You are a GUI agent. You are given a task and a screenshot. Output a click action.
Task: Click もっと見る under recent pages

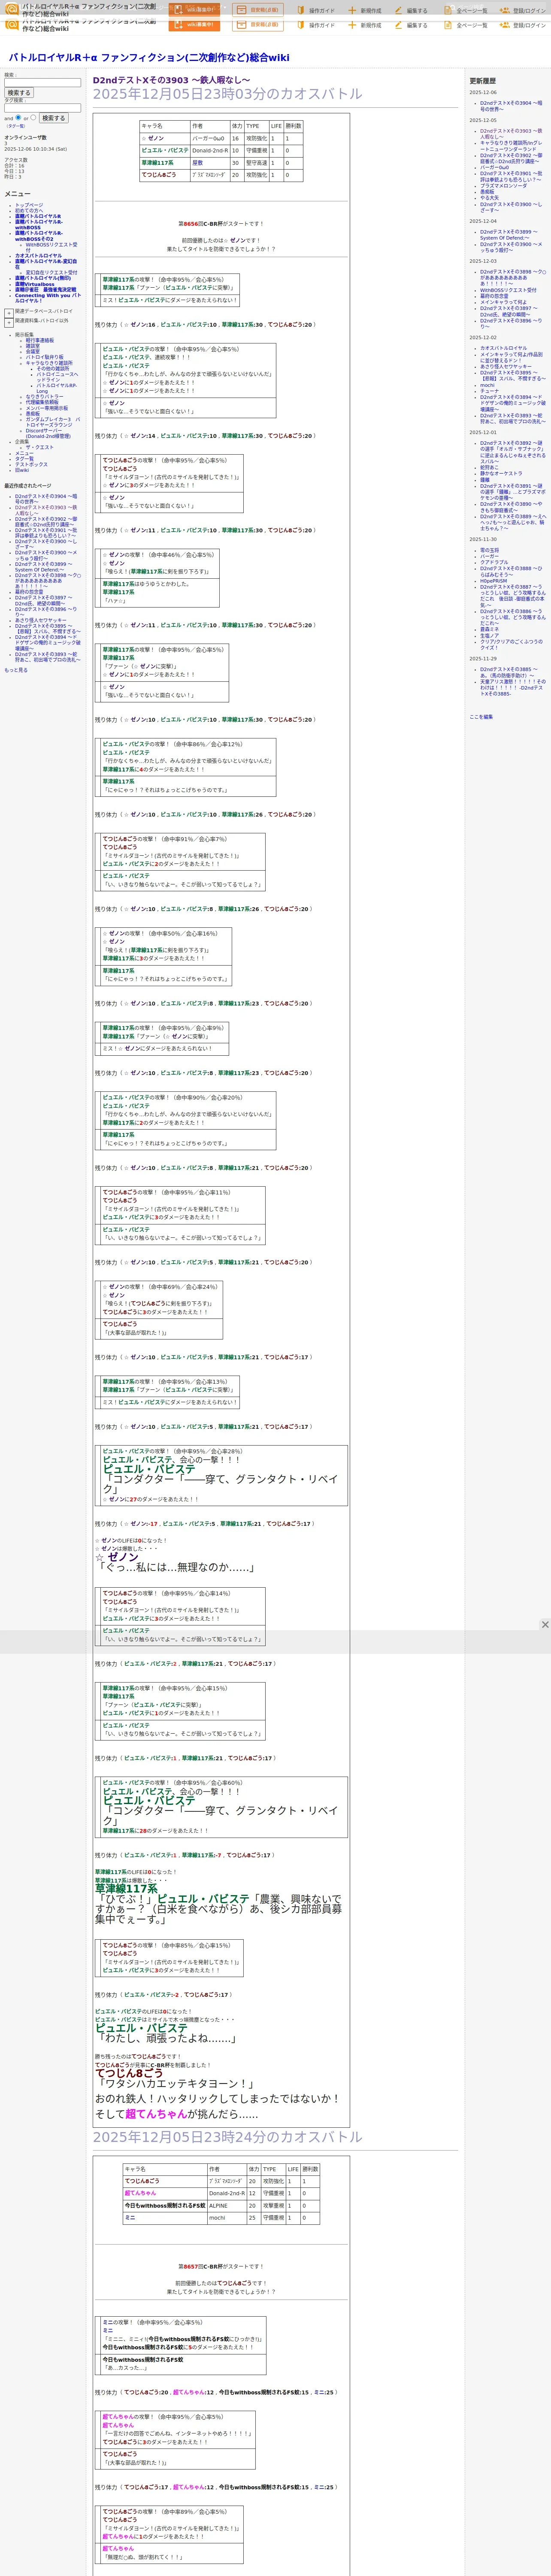[x=16, y=670]
